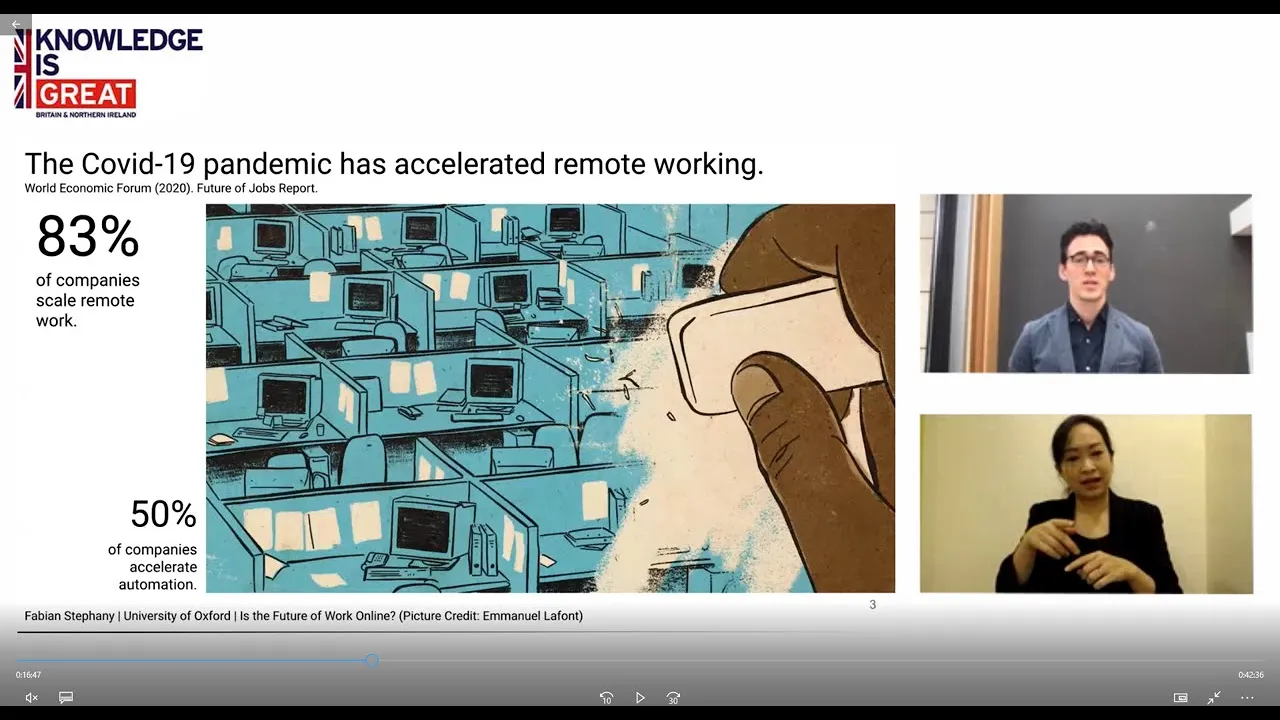Screen dimensions: 1280x720
Task: Click the back arrow at top left
Action: [x=16, y=24]
